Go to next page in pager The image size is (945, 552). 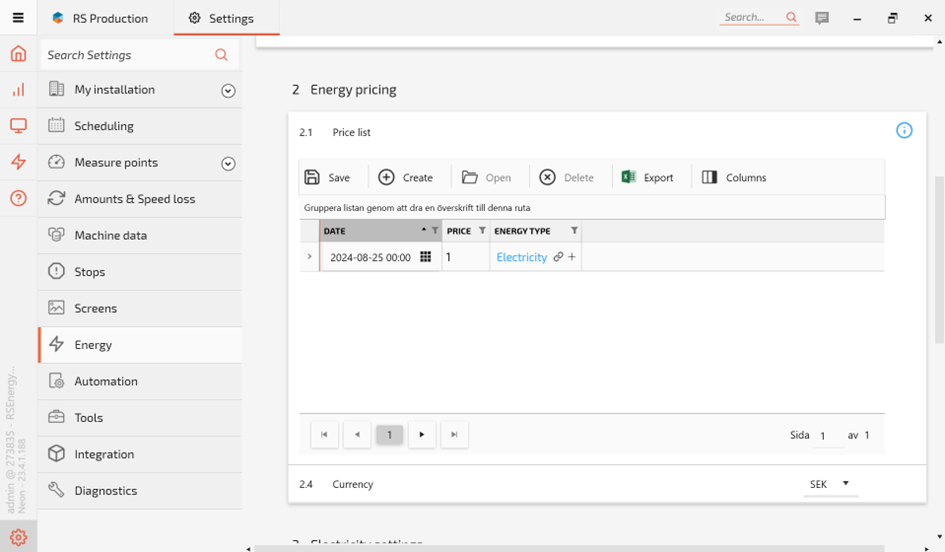pos(422,435)
